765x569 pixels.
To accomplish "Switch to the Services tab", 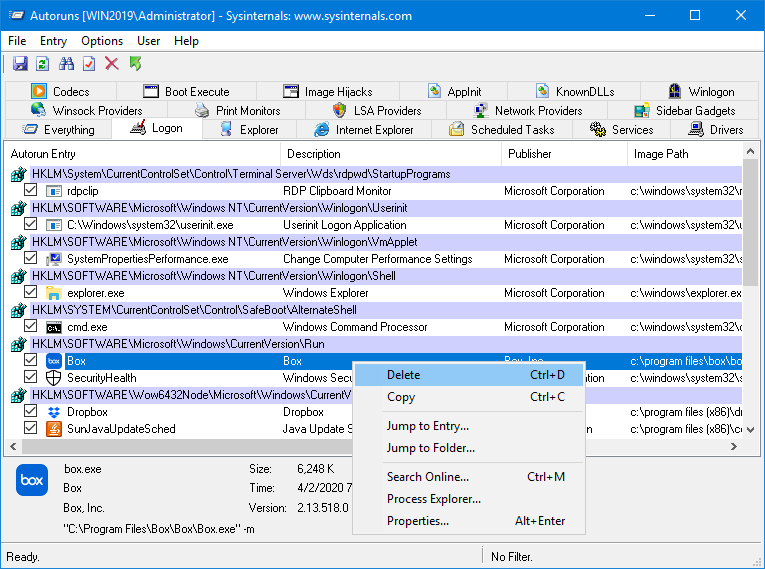I will [x=622, y=130].
